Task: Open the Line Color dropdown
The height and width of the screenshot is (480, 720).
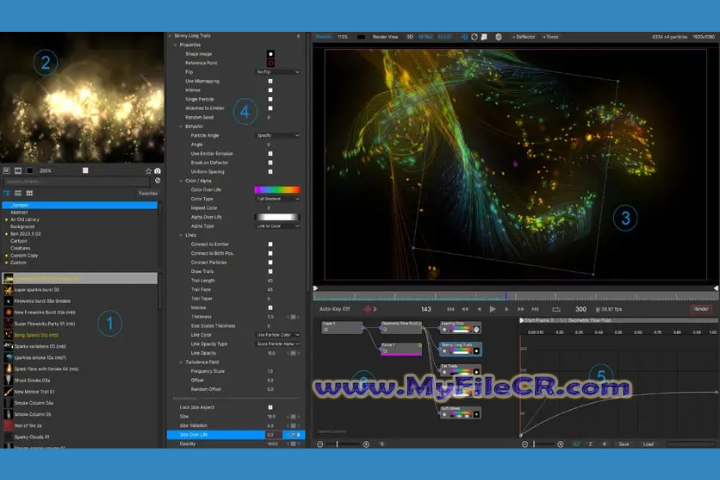Action: 278,335
